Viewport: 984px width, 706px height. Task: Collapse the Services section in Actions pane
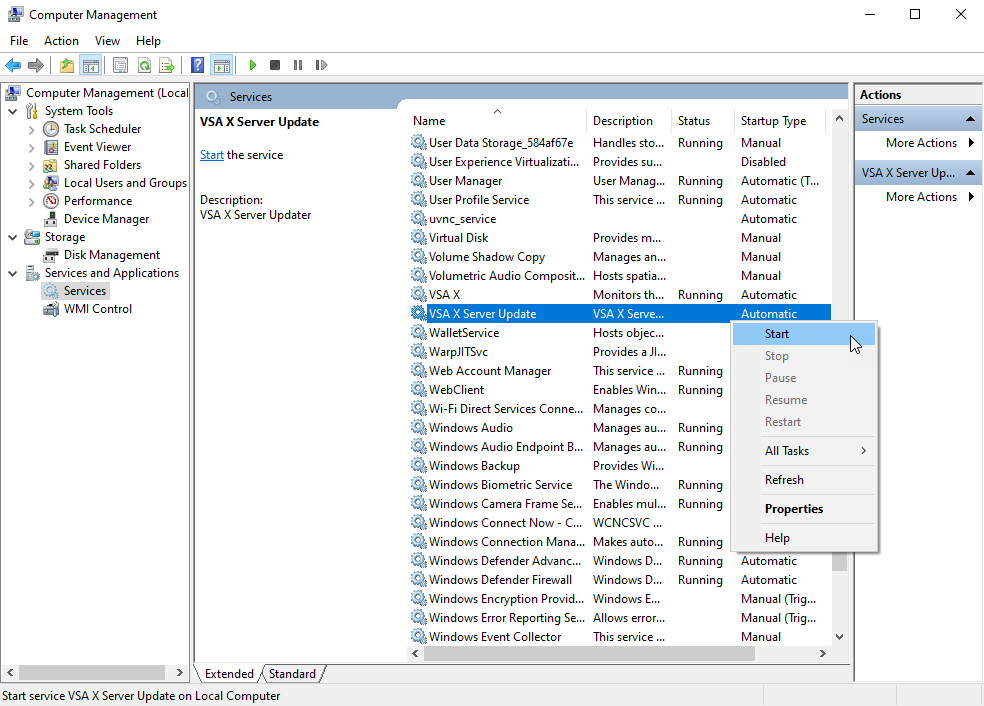[x=971, y=119]
